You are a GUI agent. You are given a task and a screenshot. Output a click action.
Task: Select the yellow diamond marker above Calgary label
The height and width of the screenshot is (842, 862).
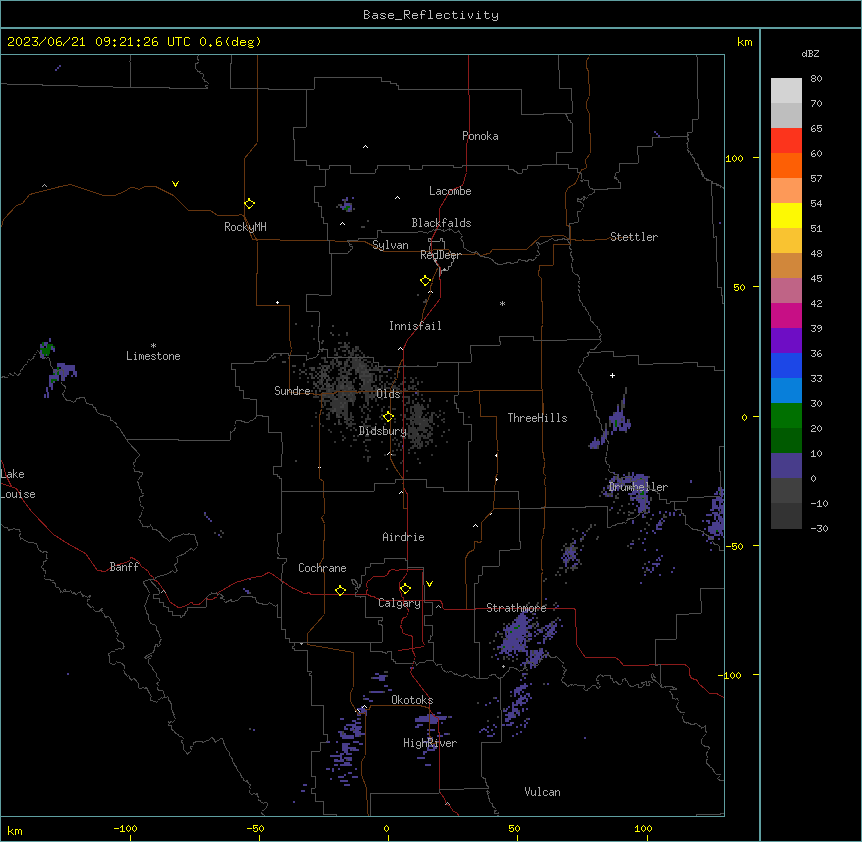click(405, 589)
